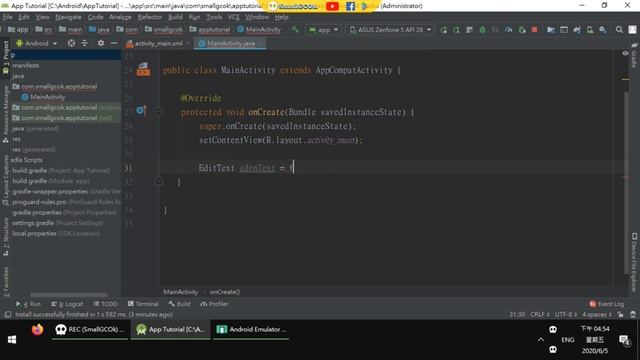Switch to Android Emulator taskbar window
Viewport: 640px width, 360px height.
point(251,329)
